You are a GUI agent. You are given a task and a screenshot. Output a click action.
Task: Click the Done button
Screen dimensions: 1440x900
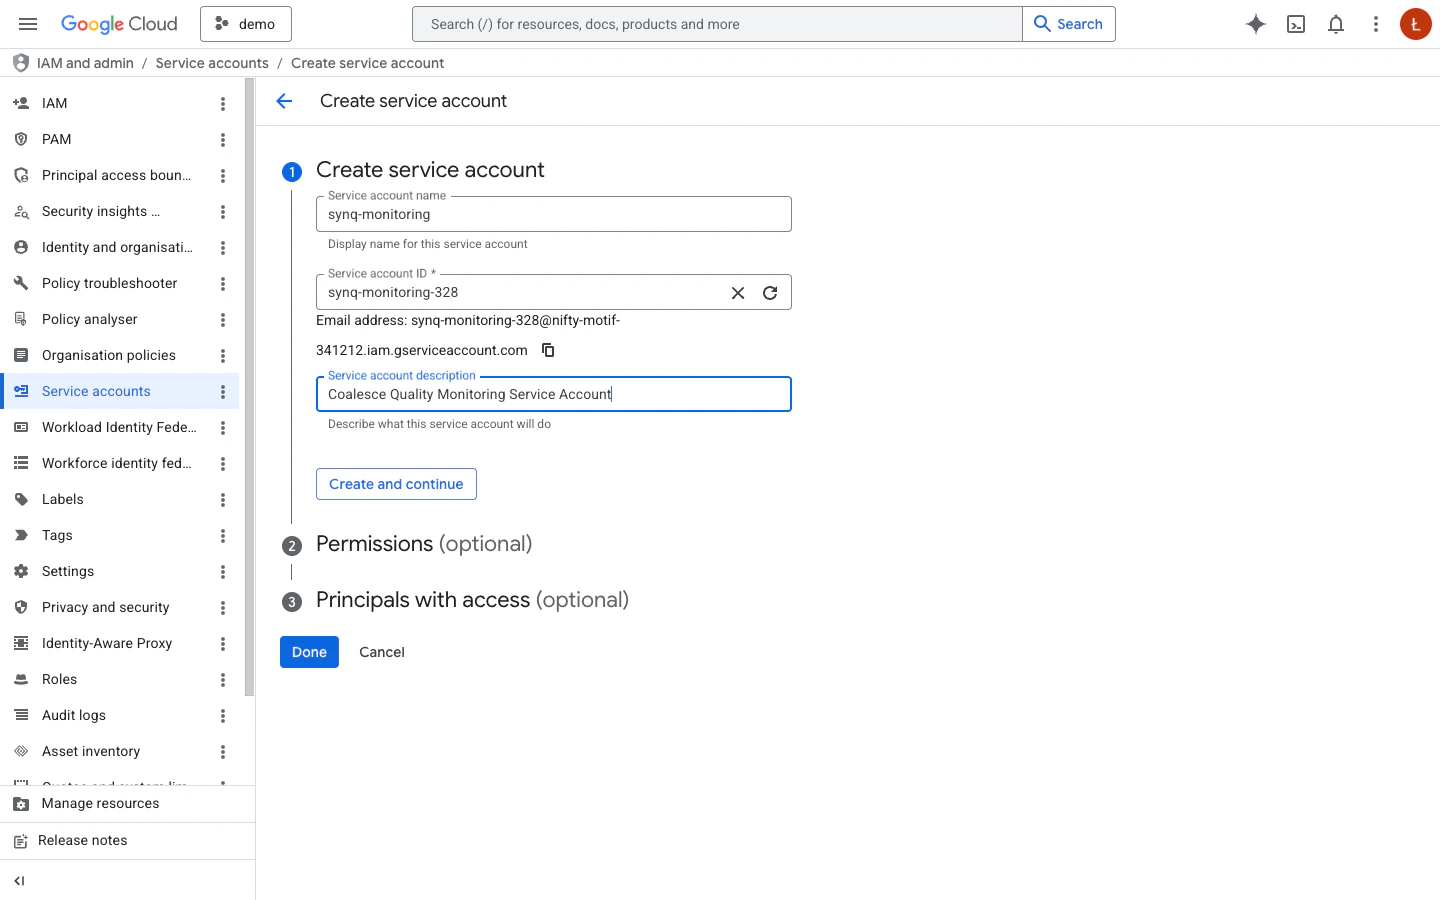click(x=309, y=652)
